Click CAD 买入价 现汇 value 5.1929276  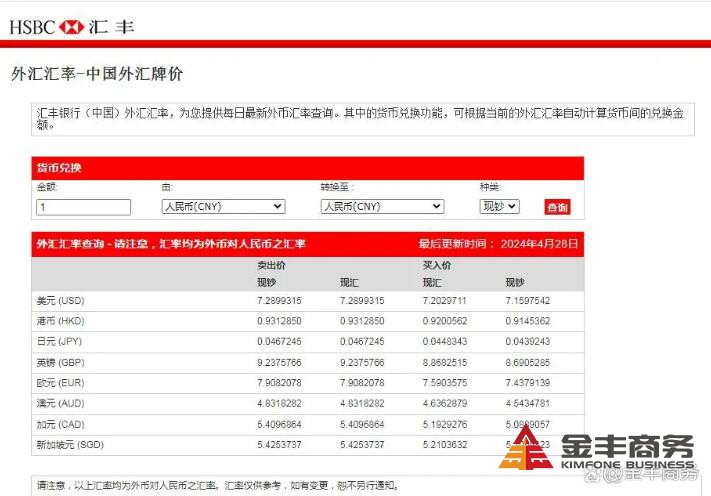point(444,424)
